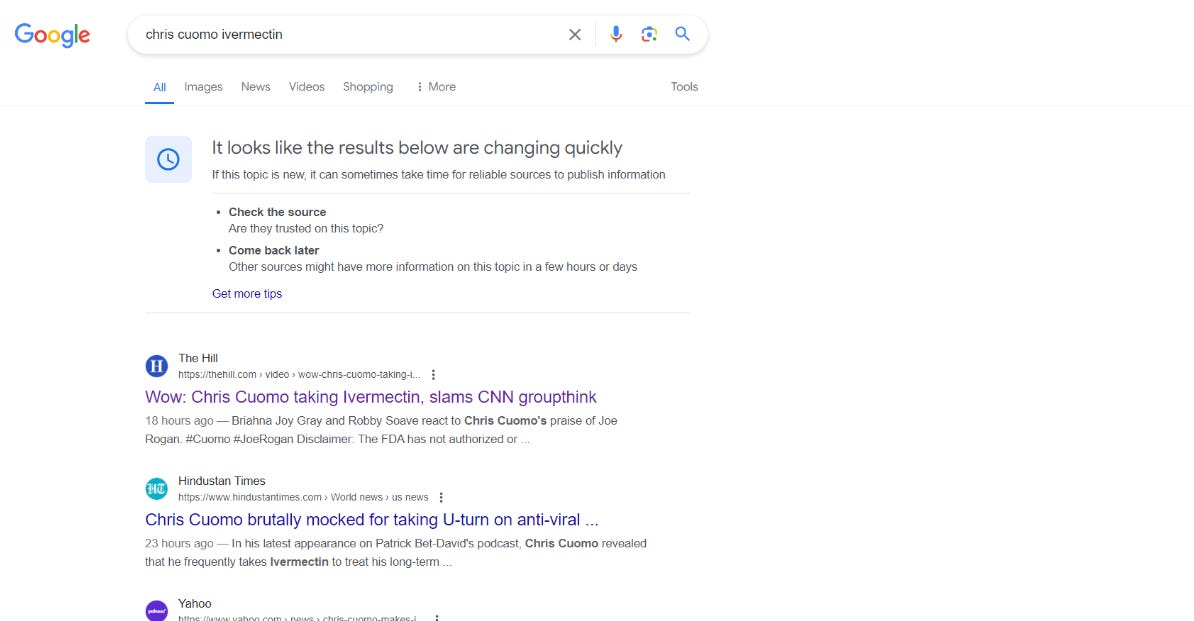Open Google Lens image search

[649, 34]
